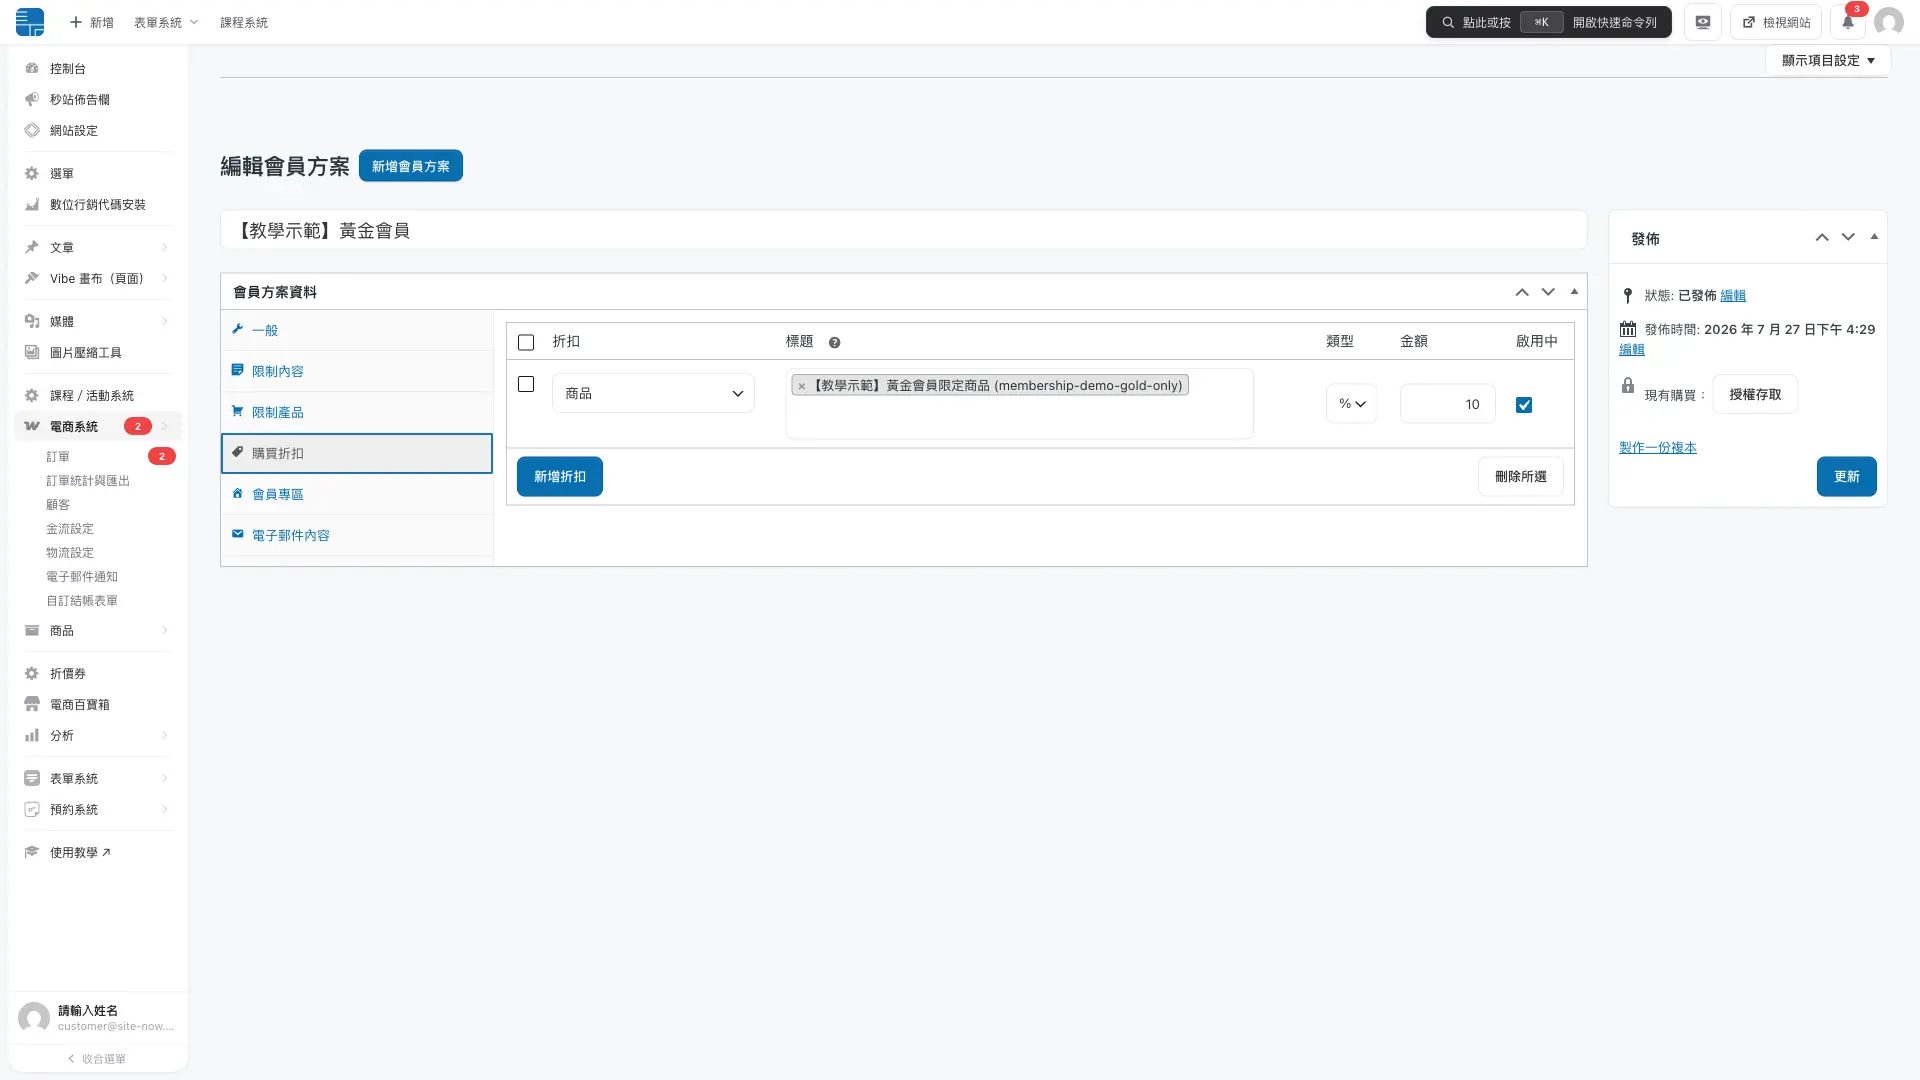Click the help icon next to 標題
The height and width of the screenshot is (1080, 1920).
point(834,342)
